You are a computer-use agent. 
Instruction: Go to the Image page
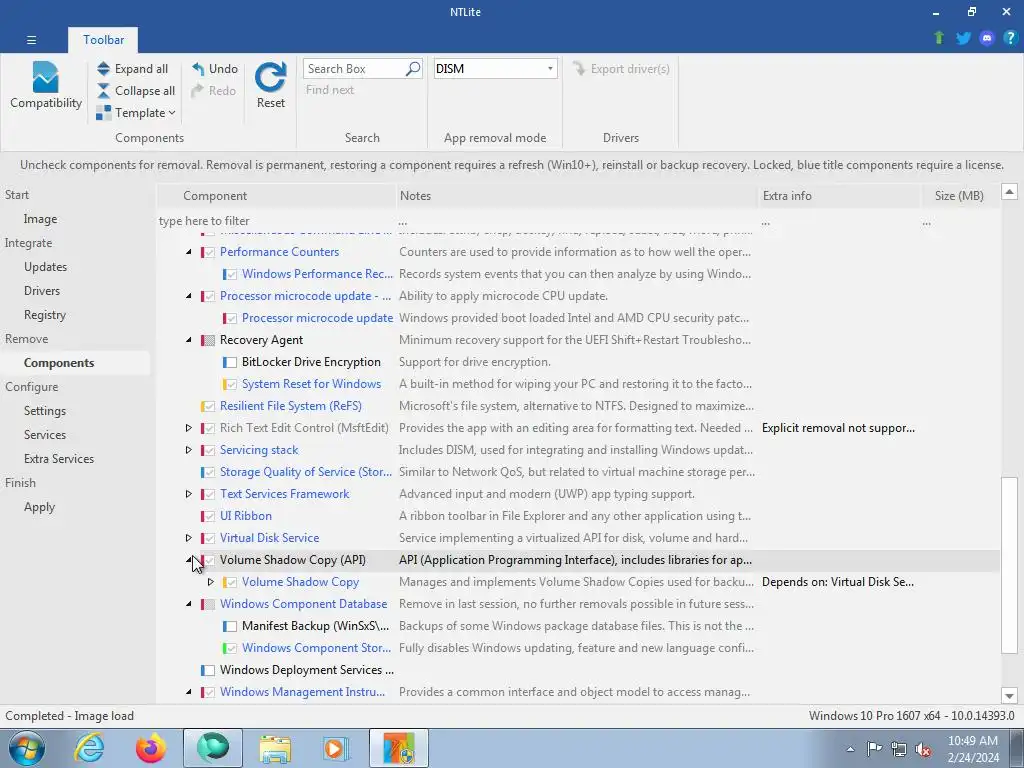pos(40,219)
